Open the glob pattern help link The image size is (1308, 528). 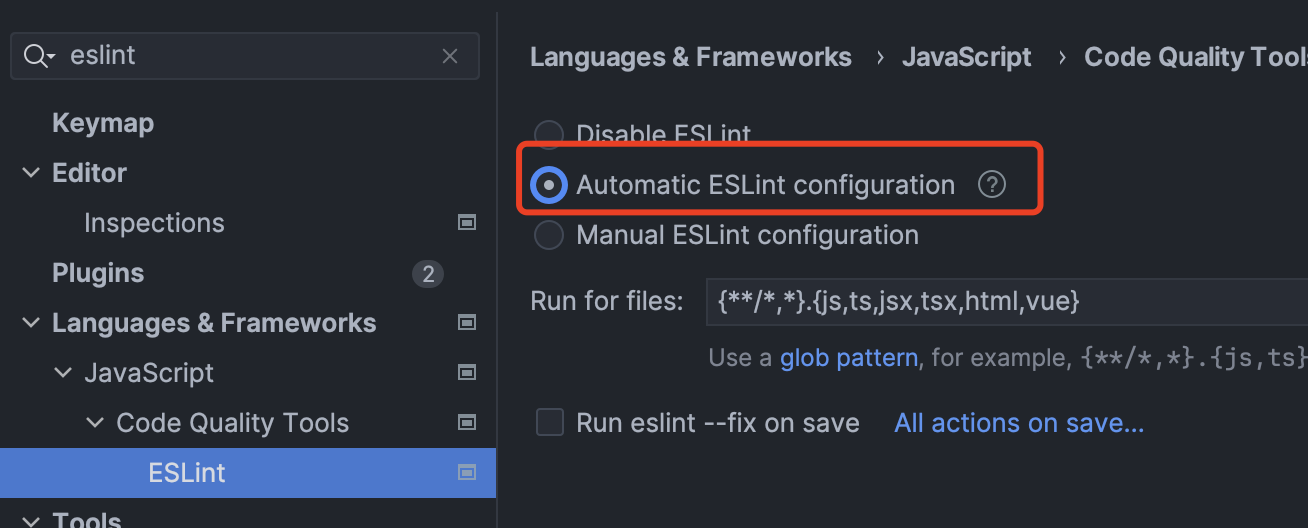[848, 358]
